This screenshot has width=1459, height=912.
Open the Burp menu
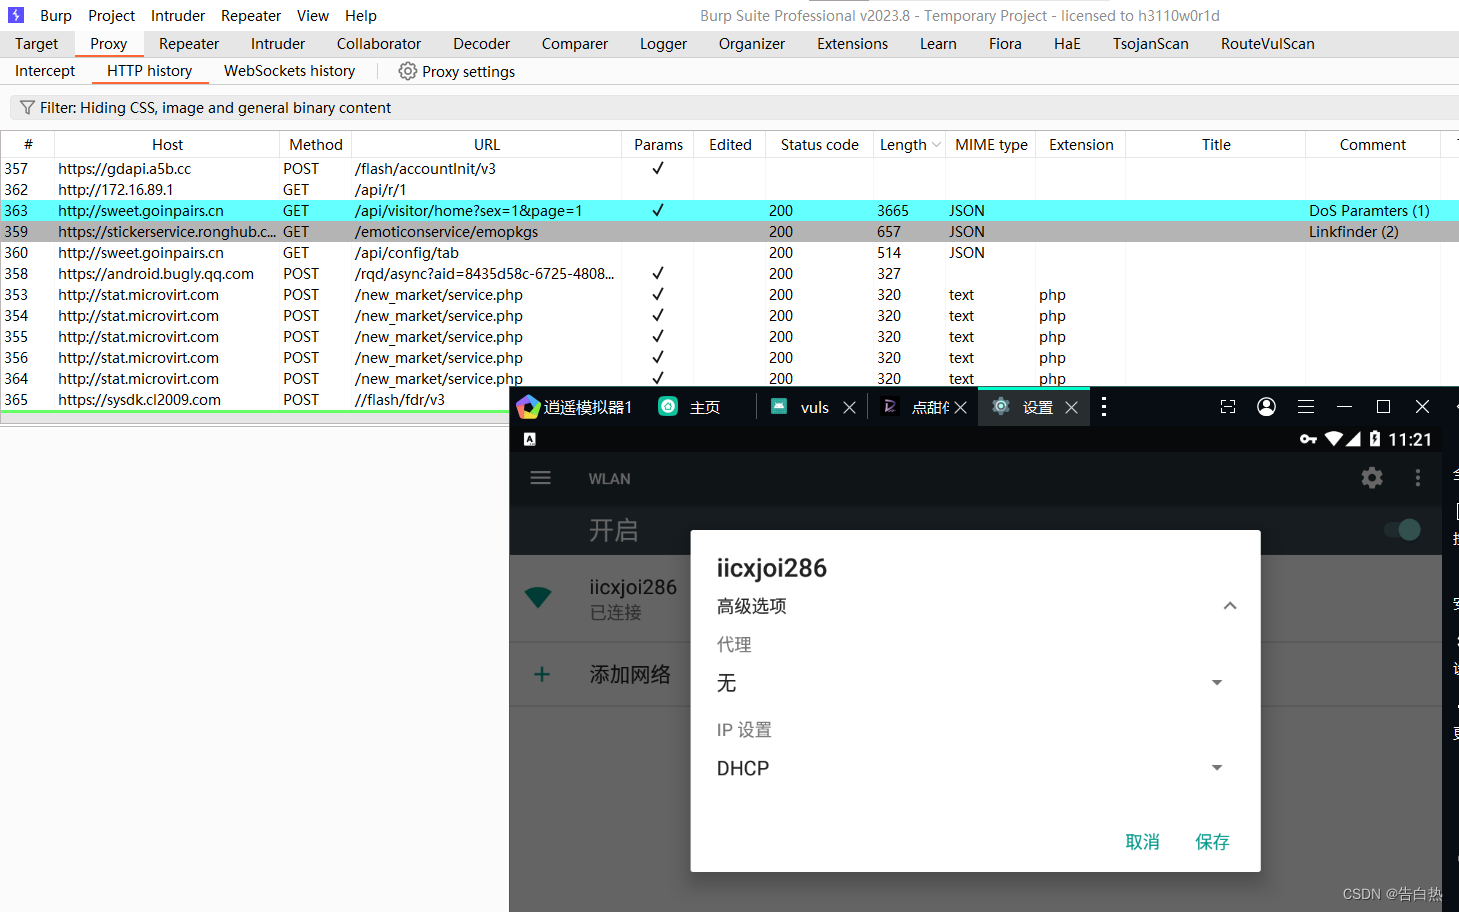pyautogui.click(x=56, y=16)
